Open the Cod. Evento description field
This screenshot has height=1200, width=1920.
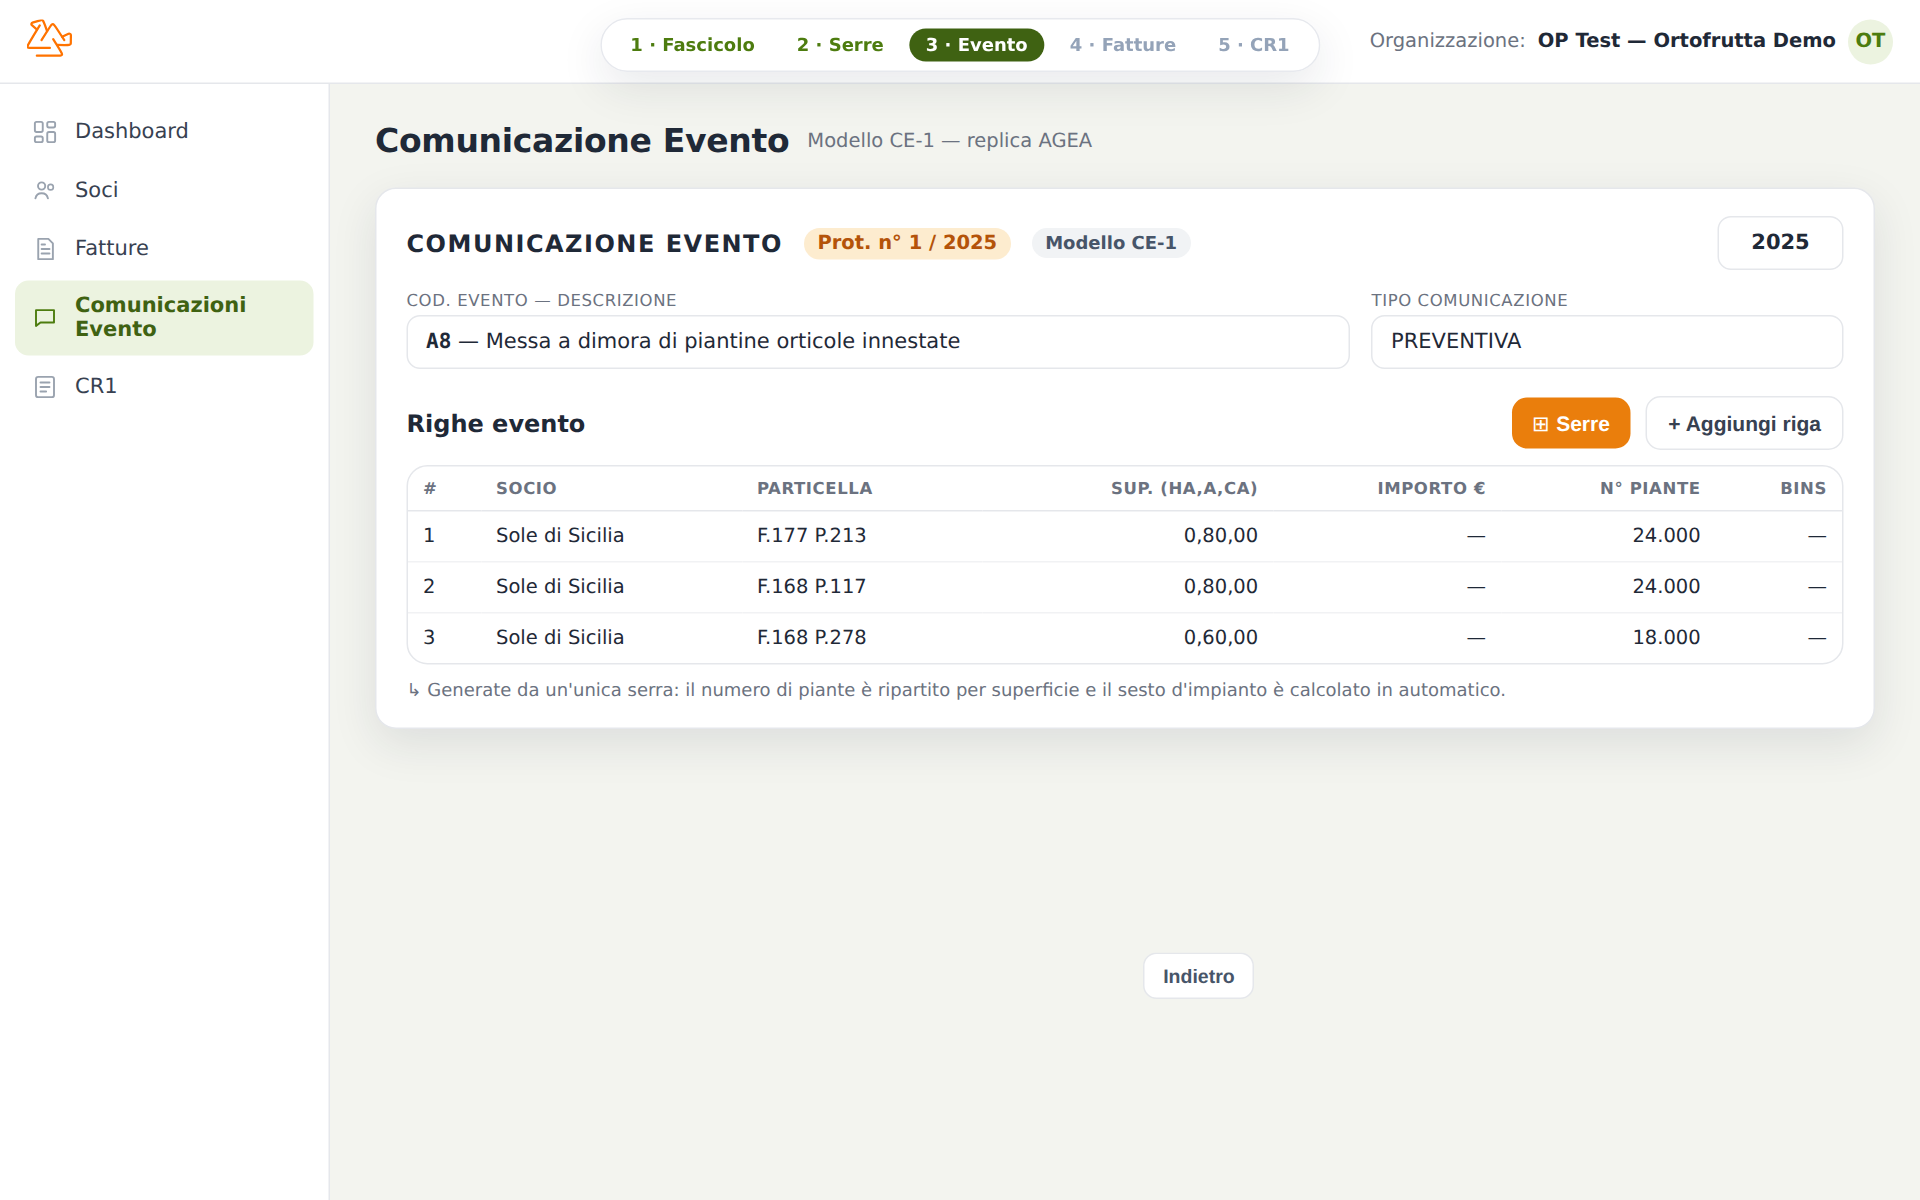(877, 342)
